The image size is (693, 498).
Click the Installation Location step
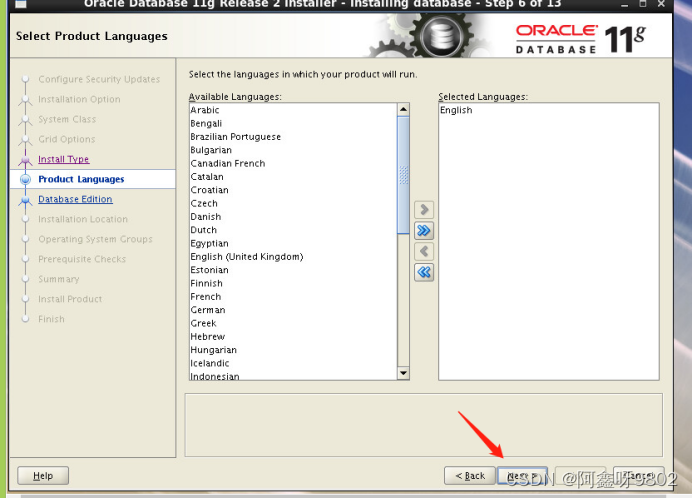click(x=83, y=219)
